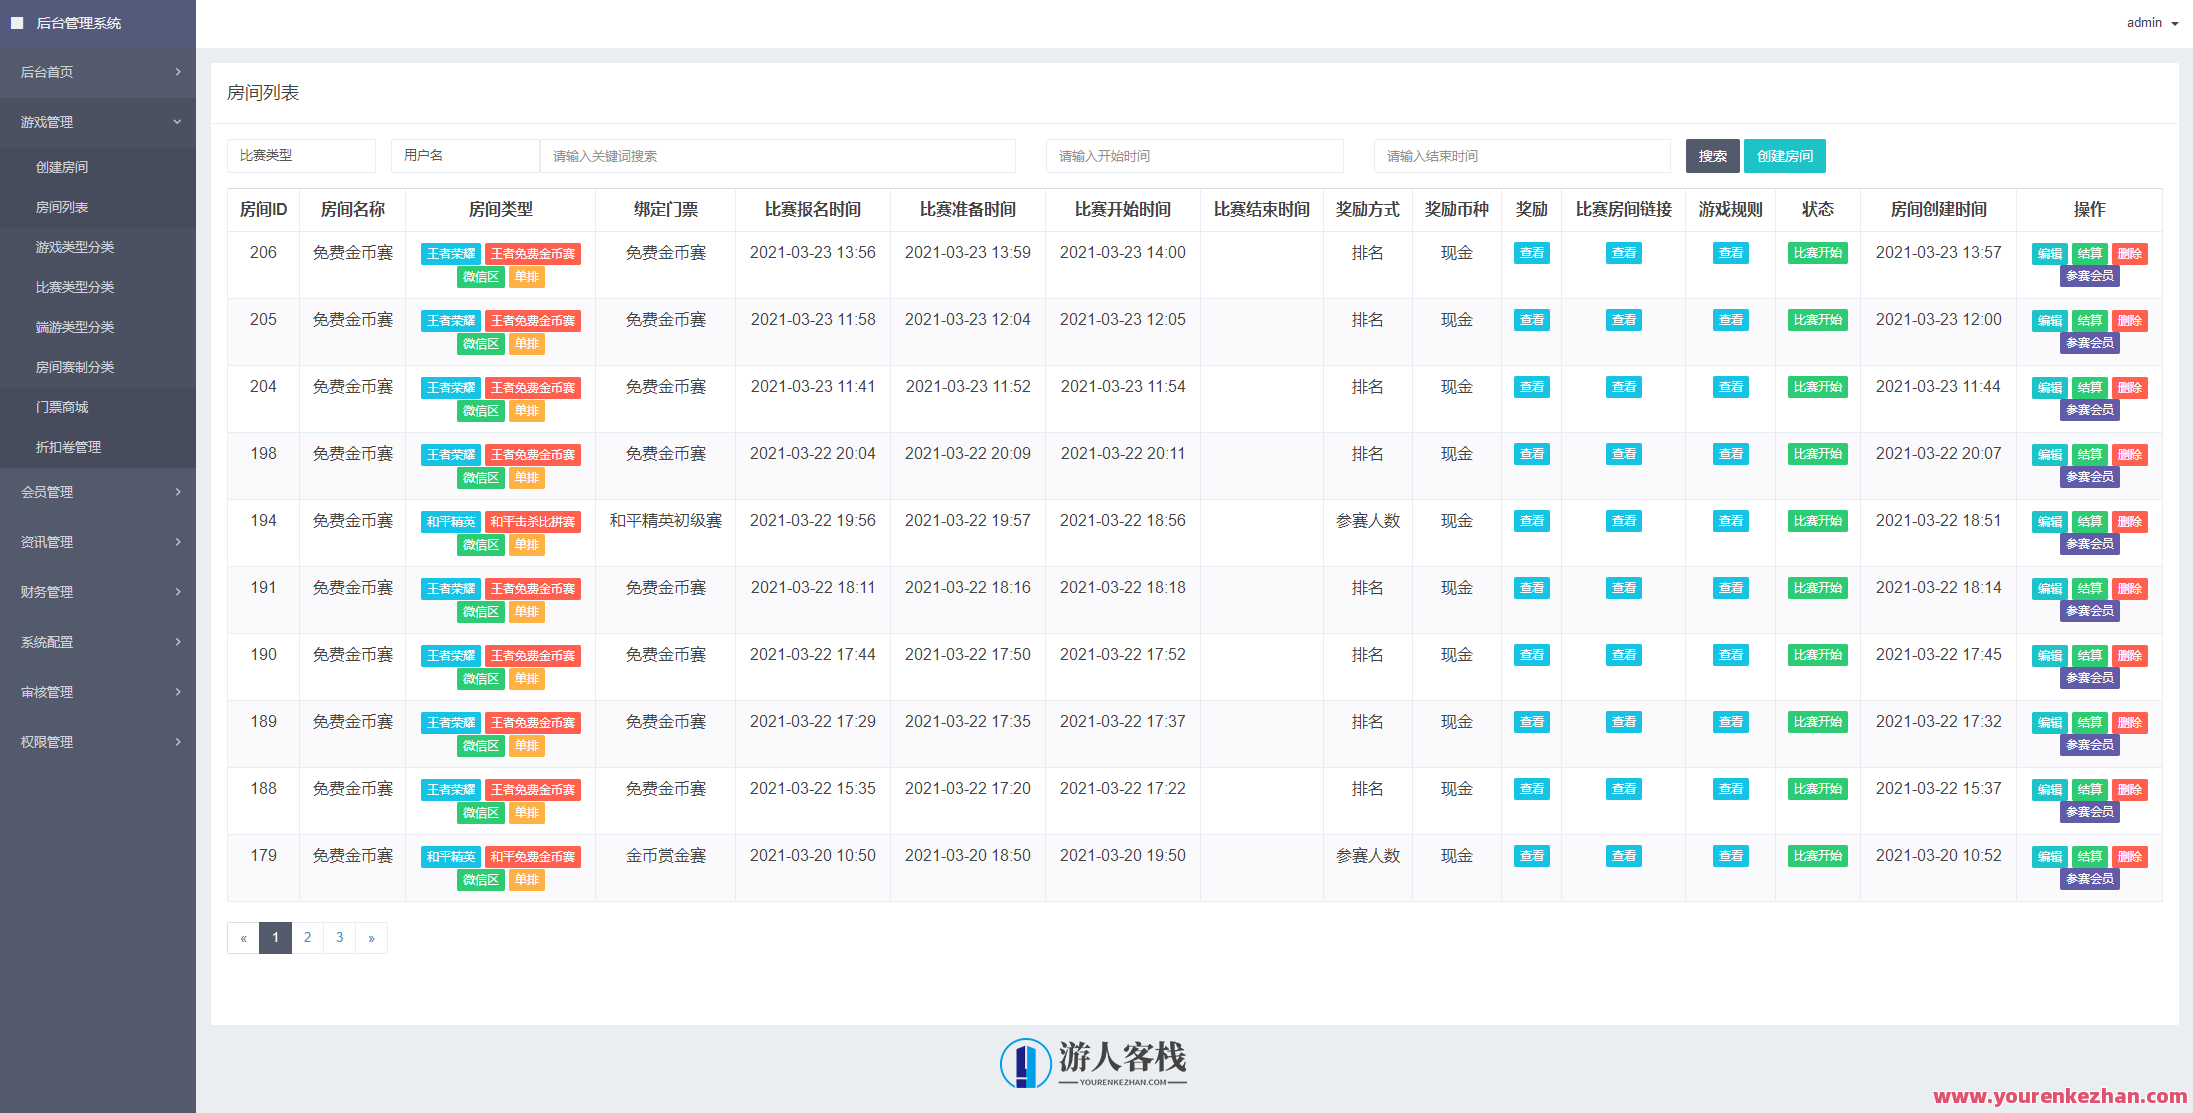2193x1113 pixels.
Task: Settle room 204 via its 结算 button
Action: pos(2089,387)
